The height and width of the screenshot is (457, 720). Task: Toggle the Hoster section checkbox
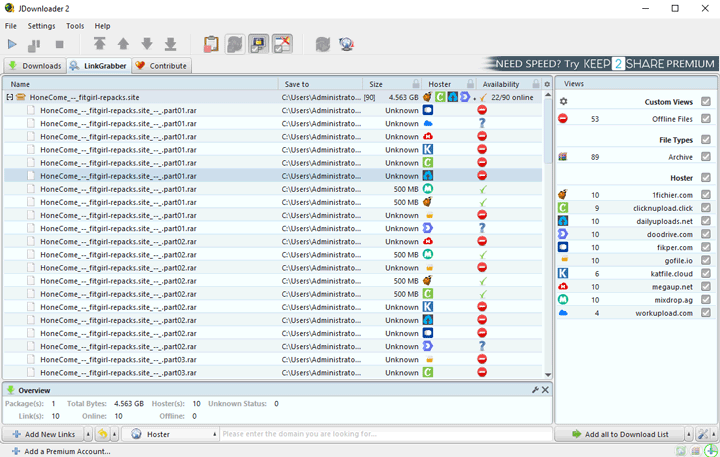pos(706,177)
